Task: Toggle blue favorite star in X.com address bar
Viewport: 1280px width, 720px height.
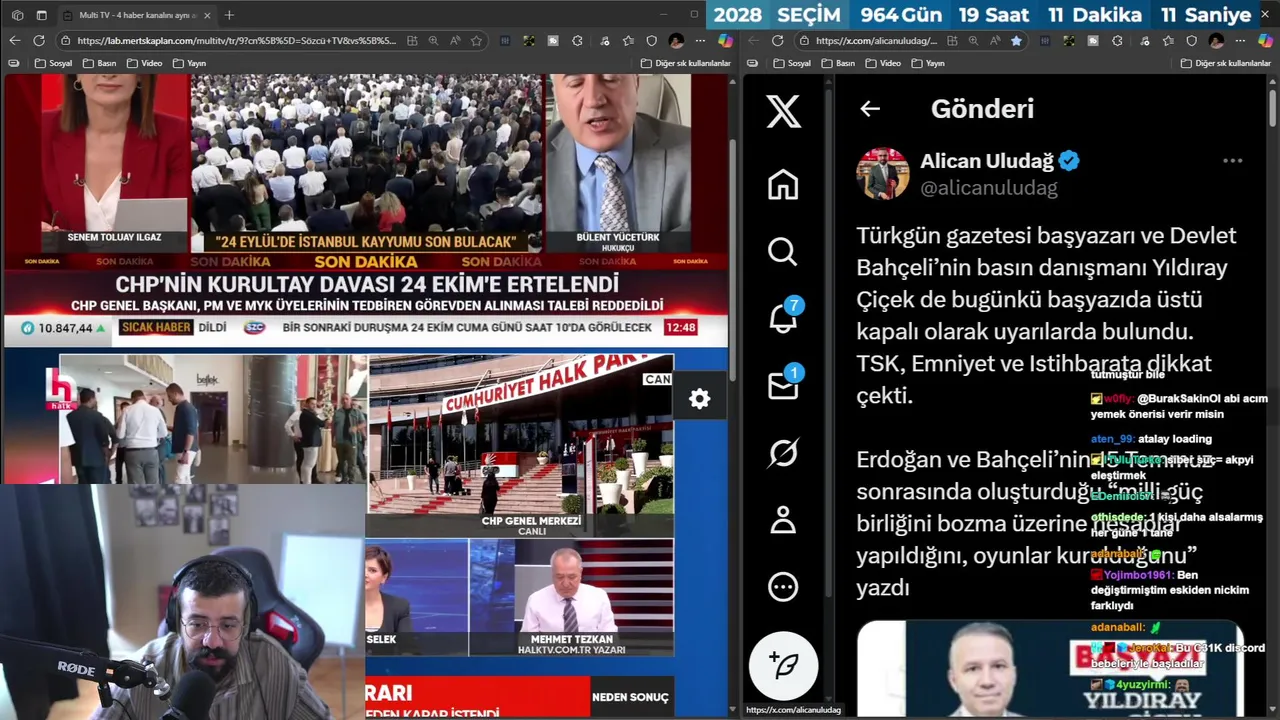Action: [1016, 41]
